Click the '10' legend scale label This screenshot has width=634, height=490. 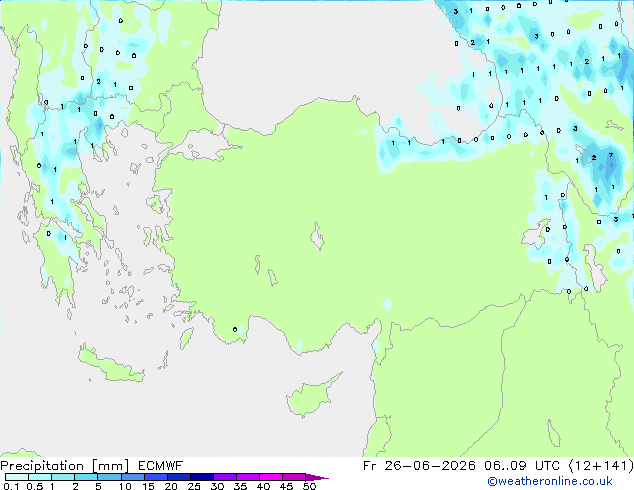click(125, 486)
